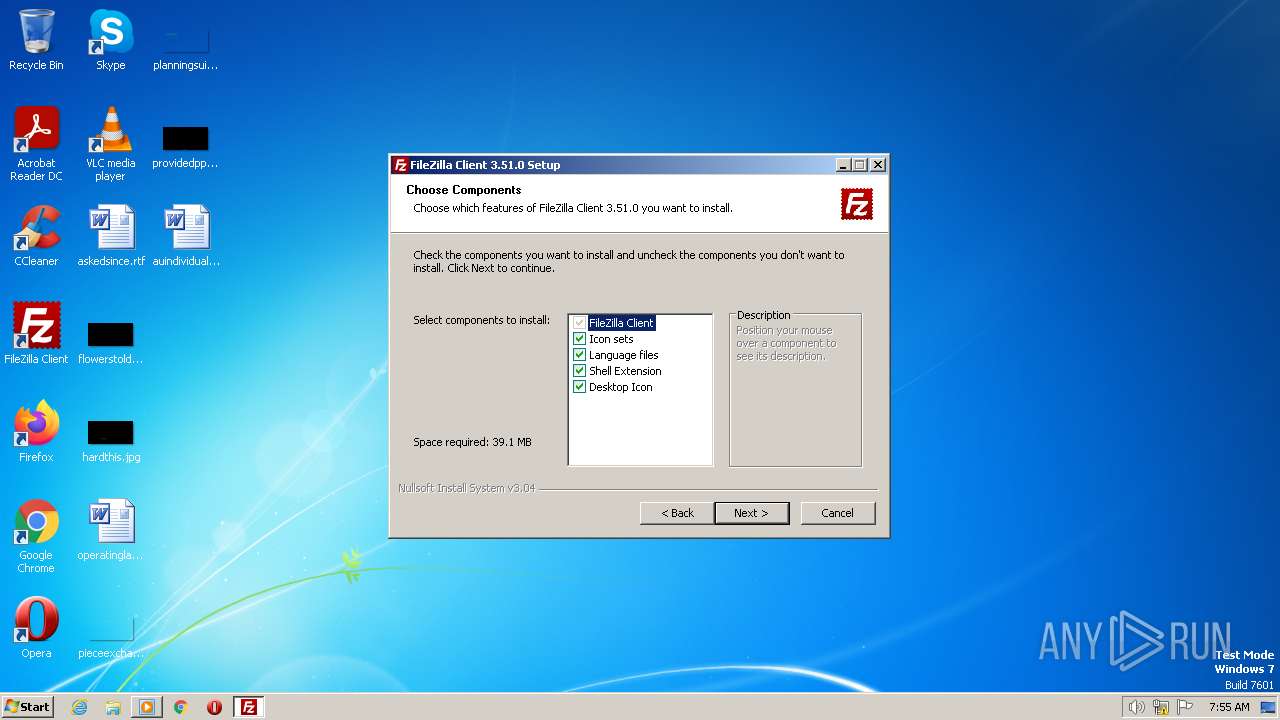1280x720 pixels.
Task: Click the Space required: 39.1 MB text
Action: [x=472, y=442]
